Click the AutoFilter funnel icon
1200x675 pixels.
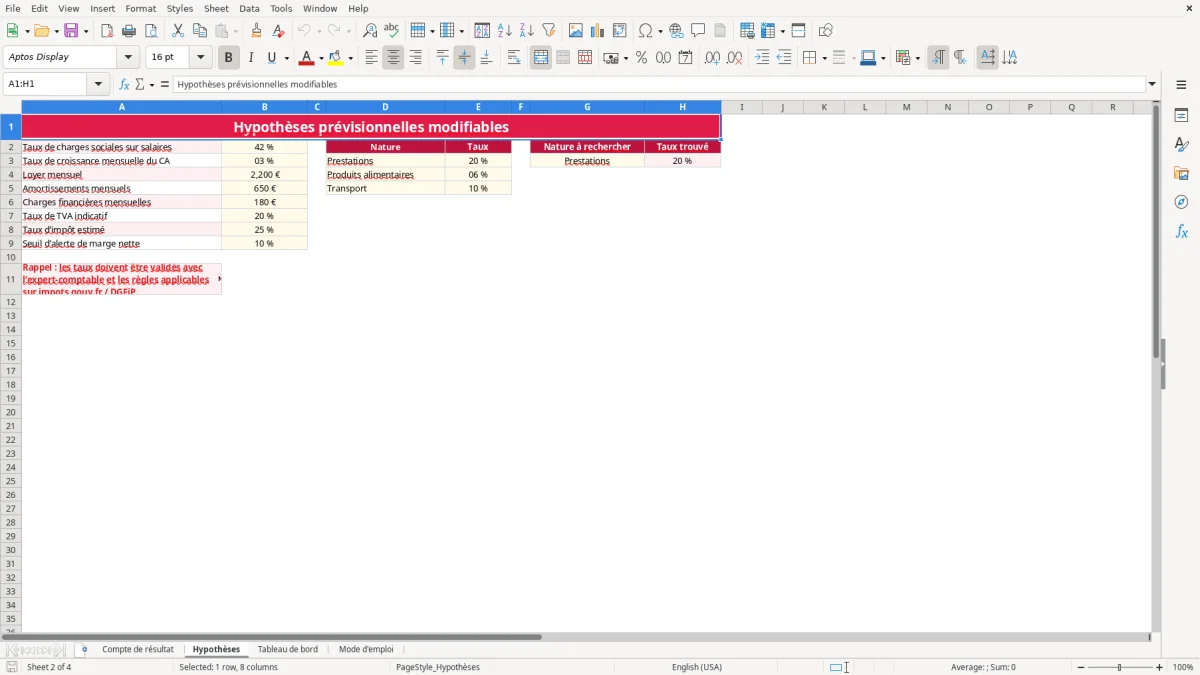pos(549,31)
